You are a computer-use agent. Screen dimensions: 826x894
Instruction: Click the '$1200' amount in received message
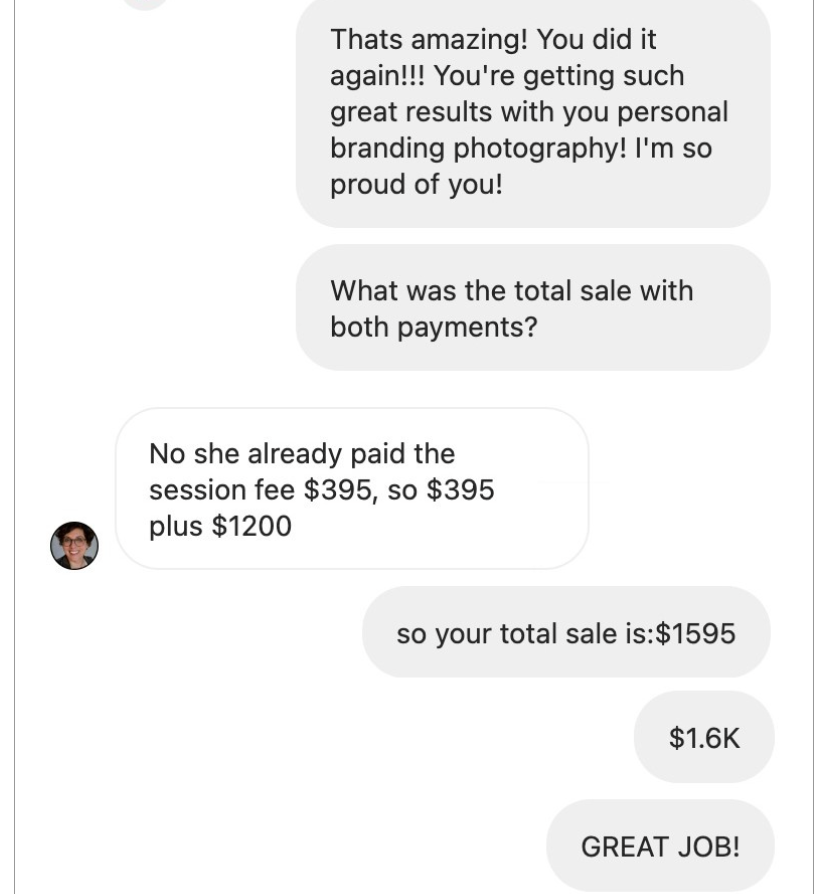pyautogui.click(x=251, y=526)
